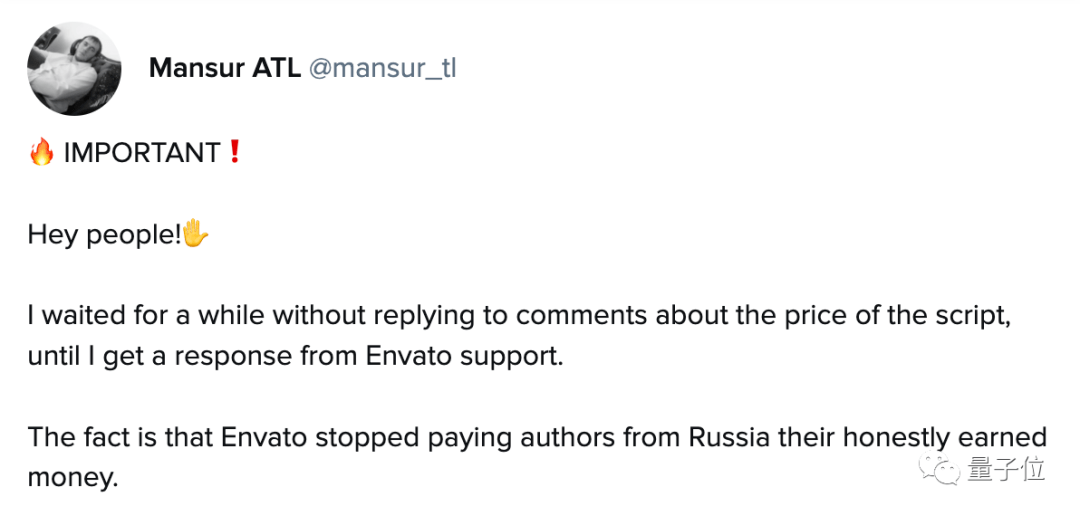
Task: Click the @mansur_tl username handle
Action: (383, 68)
